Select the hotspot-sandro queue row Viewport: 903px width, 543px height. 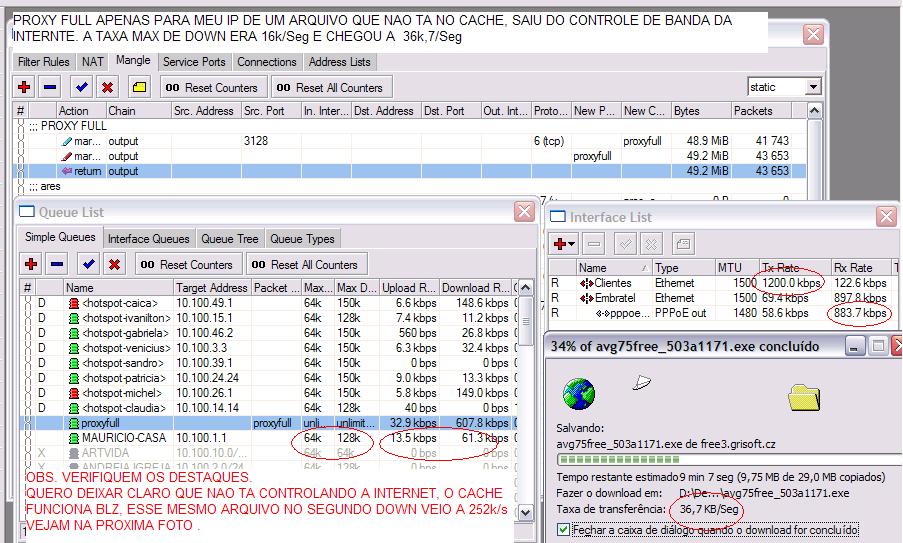tap(268, 363)
